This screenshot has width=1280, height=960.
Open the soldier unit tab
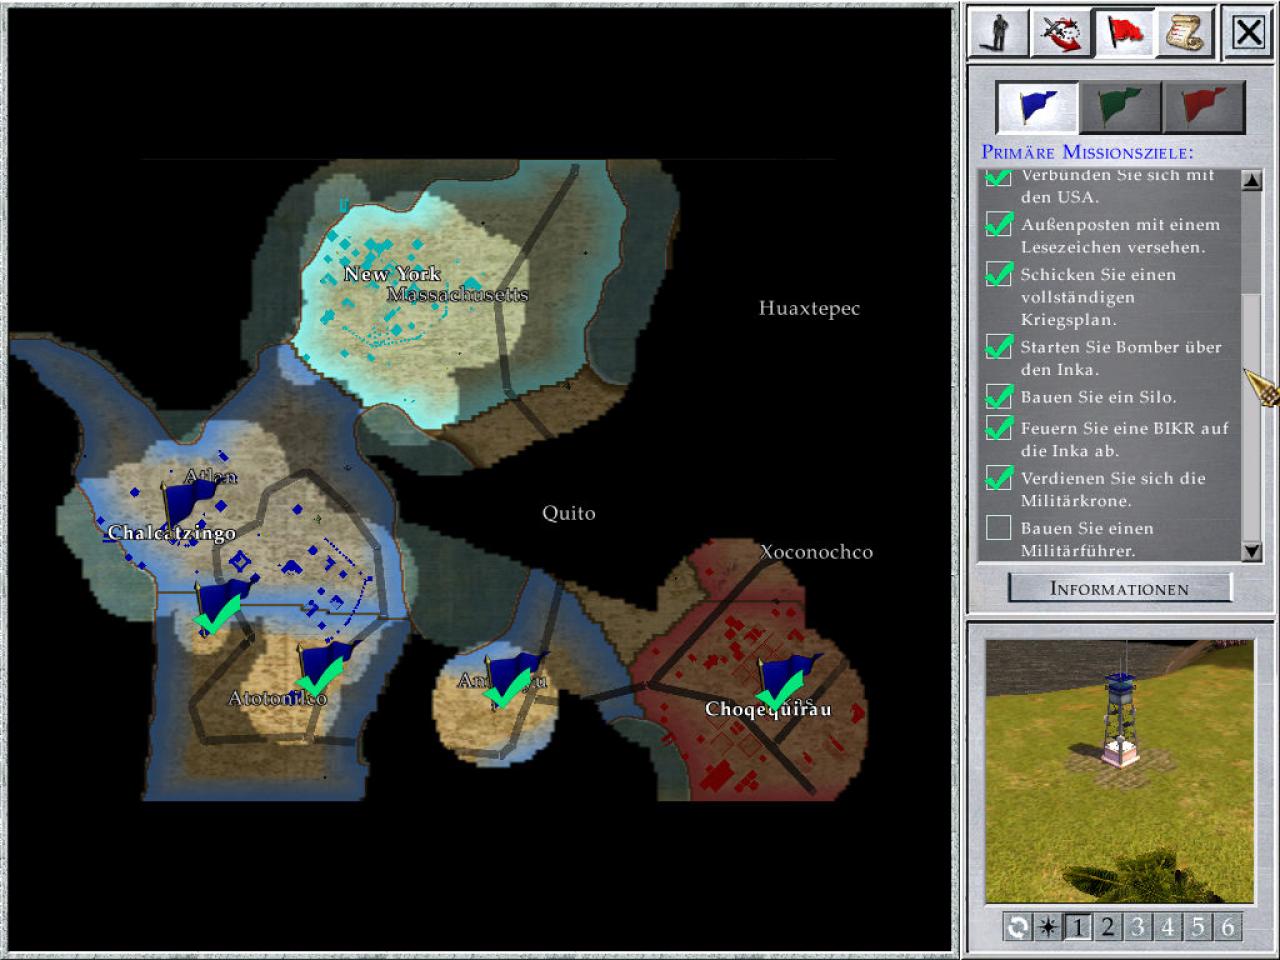coord(998,33)
